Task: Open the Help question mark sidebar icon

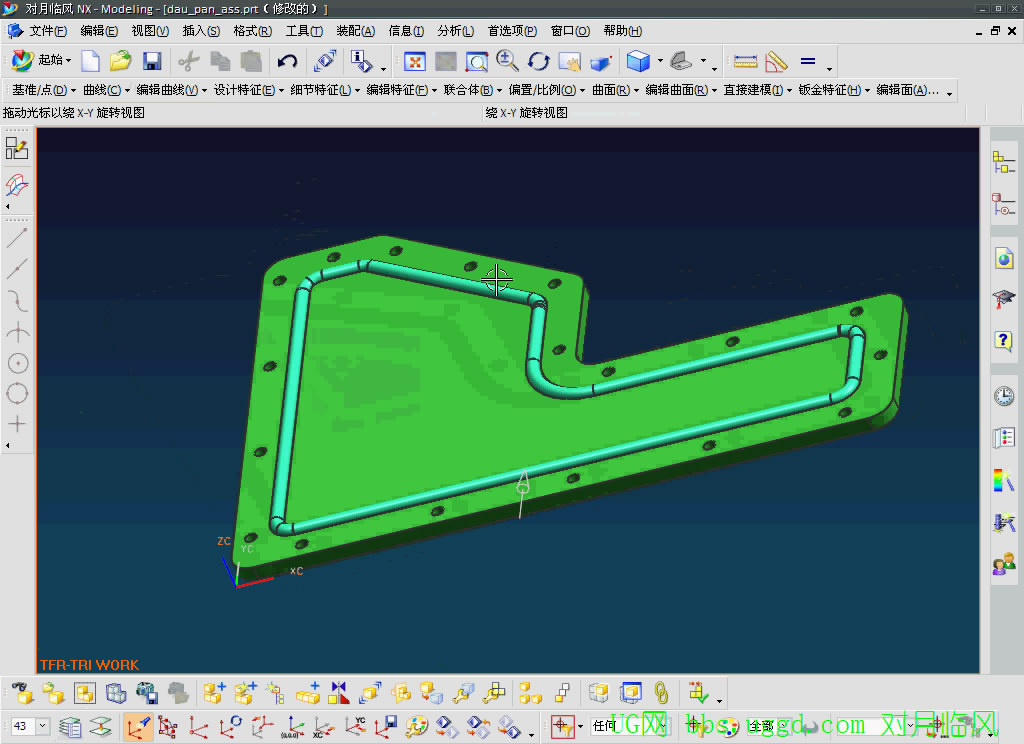Action: click(1004, 340)
